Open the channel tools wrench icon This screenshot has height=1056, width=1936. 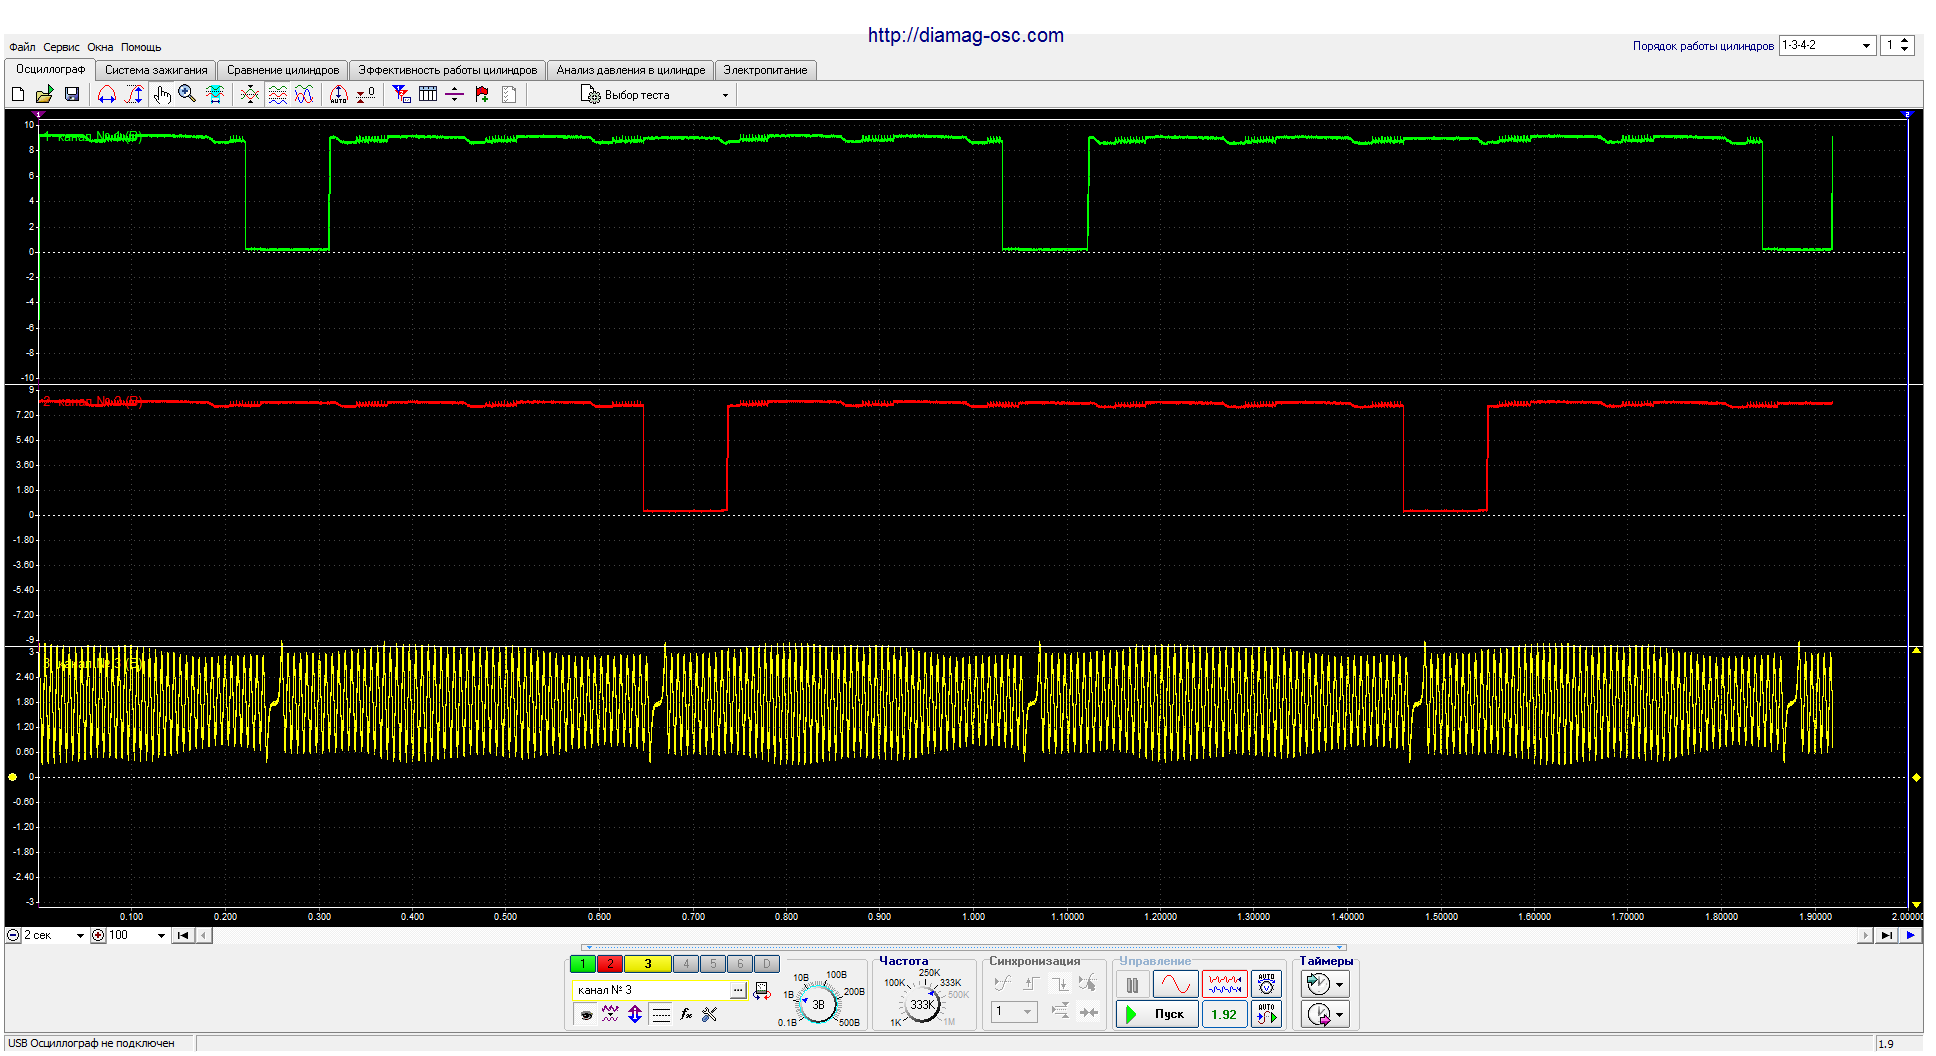(710, 1014)
